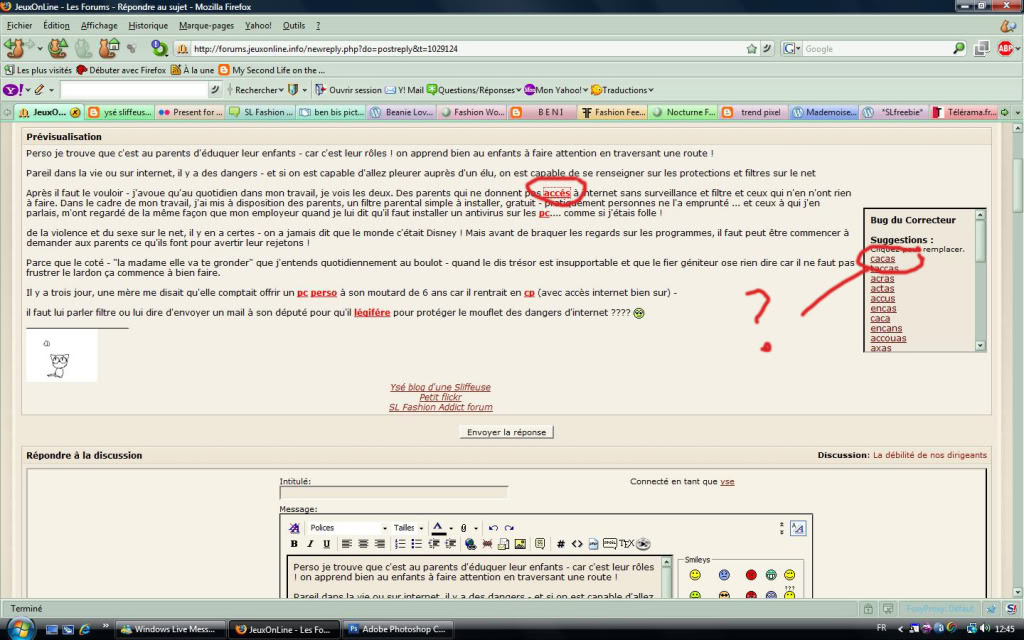Center-align the message text
1024x640 pixels.
click(x=363, y=544)
